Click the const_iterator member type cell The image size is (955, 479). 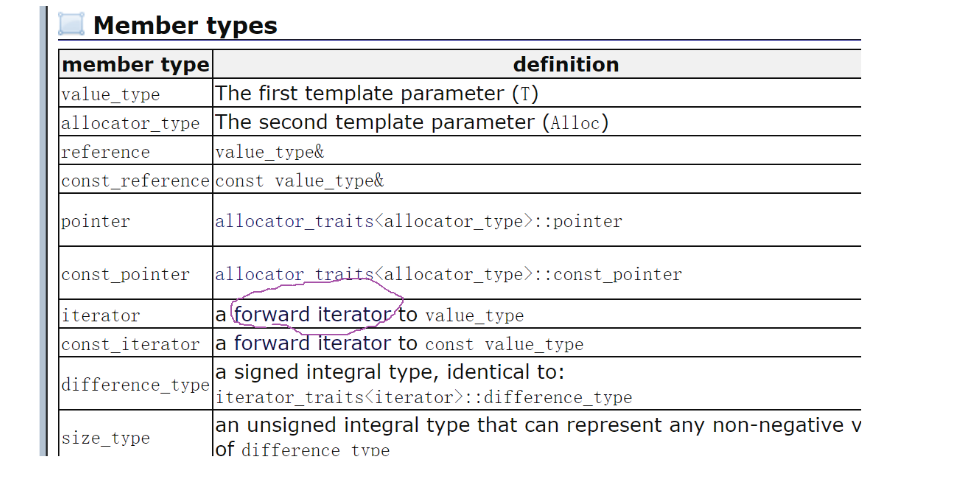pos(130,344)
